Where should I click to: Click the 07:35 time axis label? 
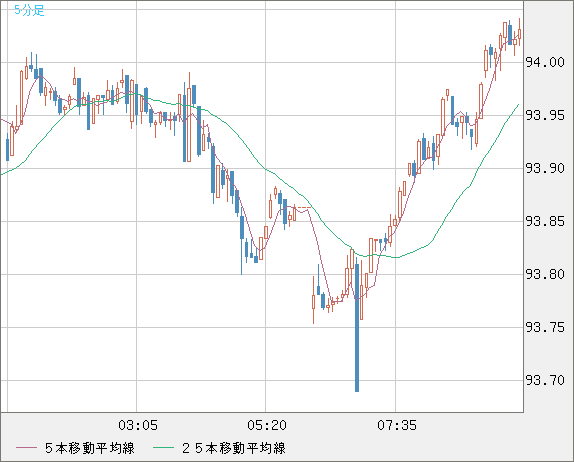tap(397, 425)
